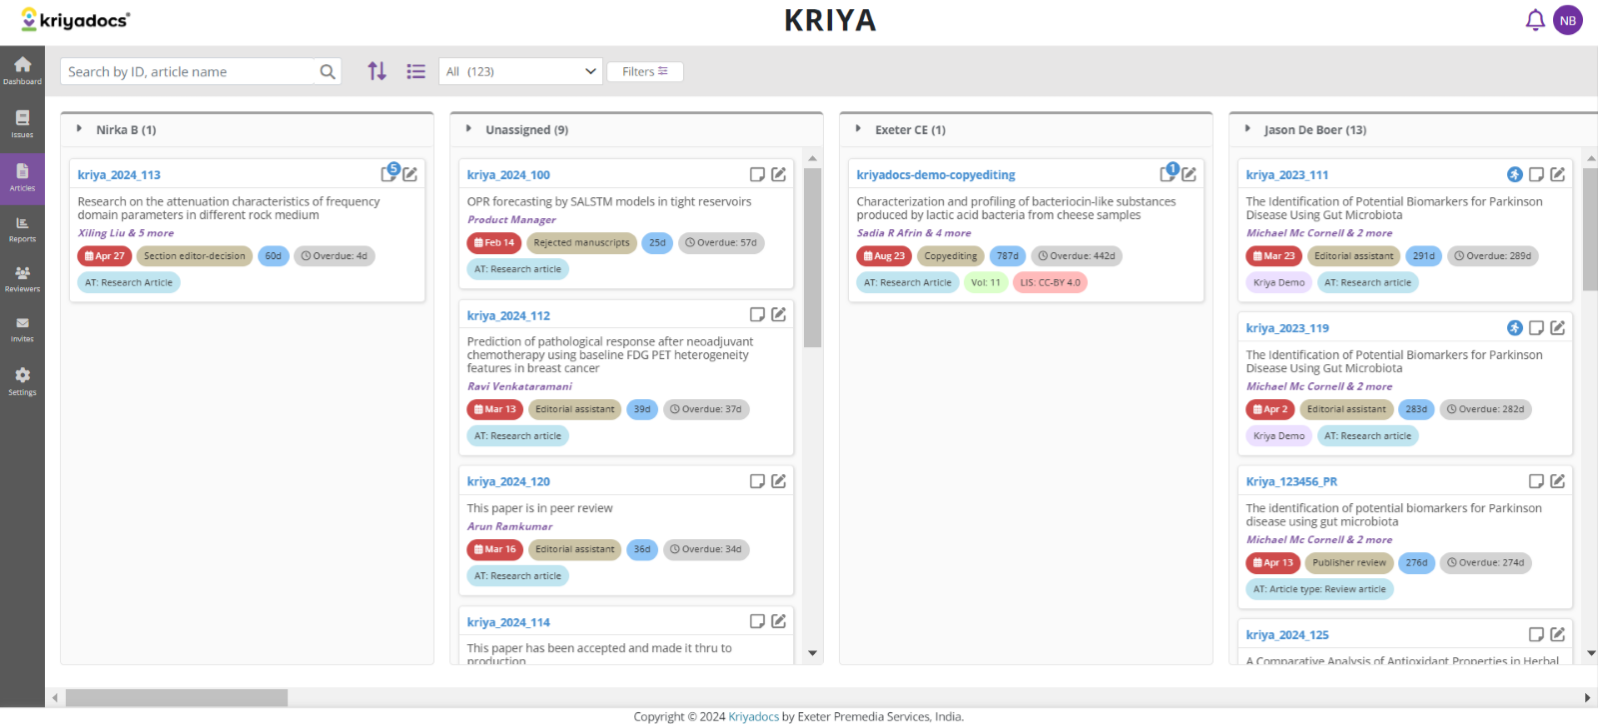
Task: Expand the Jason De Boer (13) column
Action: pos(1247,129)
